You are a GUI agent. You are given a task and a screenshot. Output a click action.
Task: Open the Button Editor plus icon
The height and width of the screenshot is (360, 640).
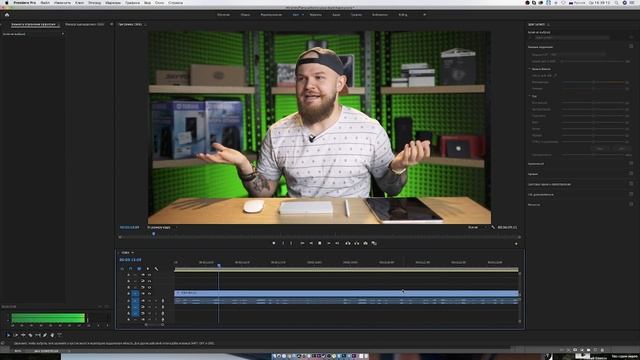tap(516, 244)
